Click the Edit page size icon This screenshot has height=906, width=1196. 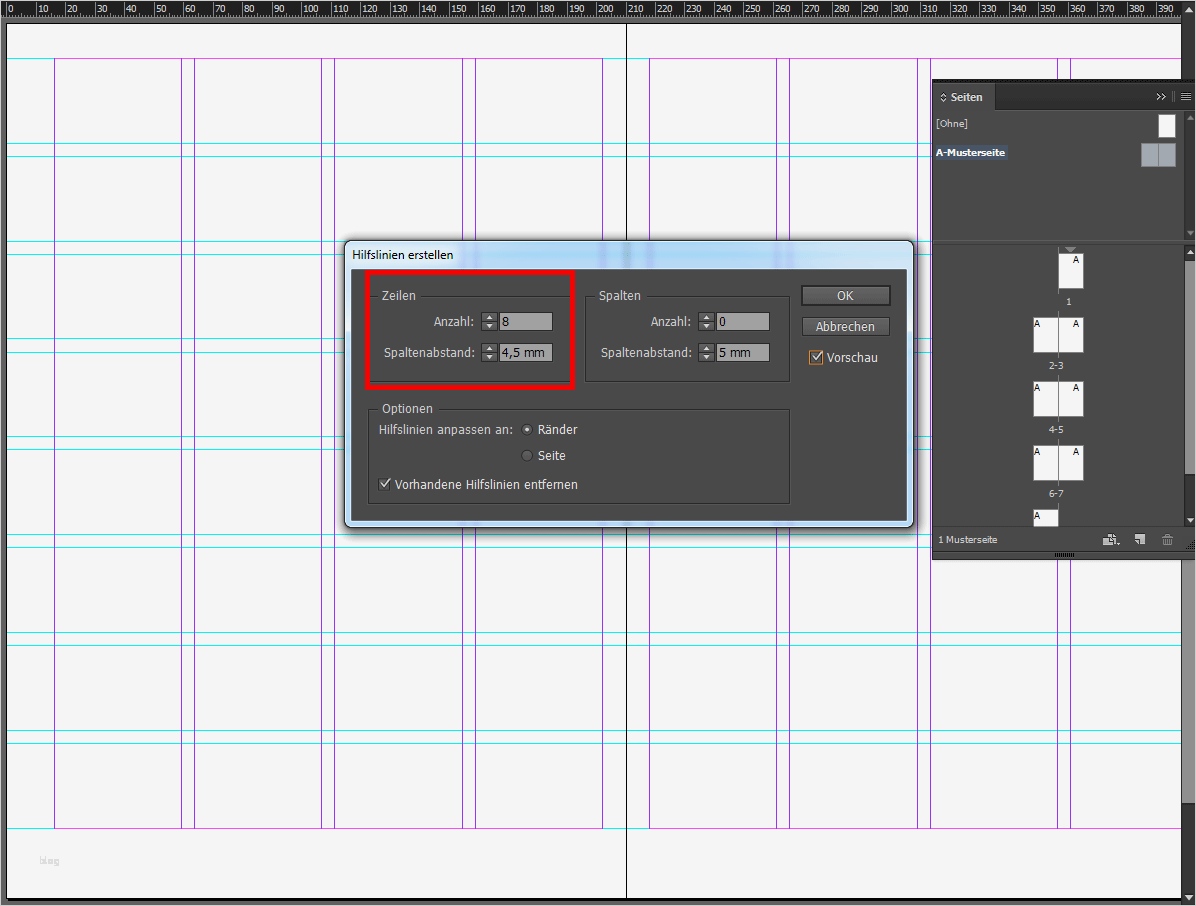1110,540
